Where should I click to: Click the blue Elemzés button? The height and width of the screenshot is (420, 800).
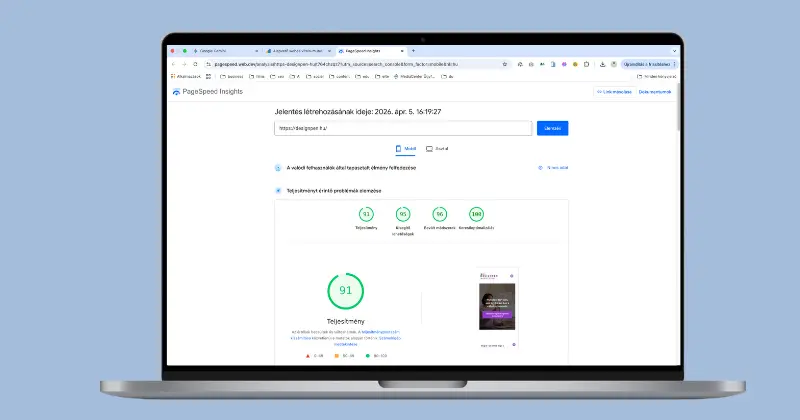(x=553, y=128)
